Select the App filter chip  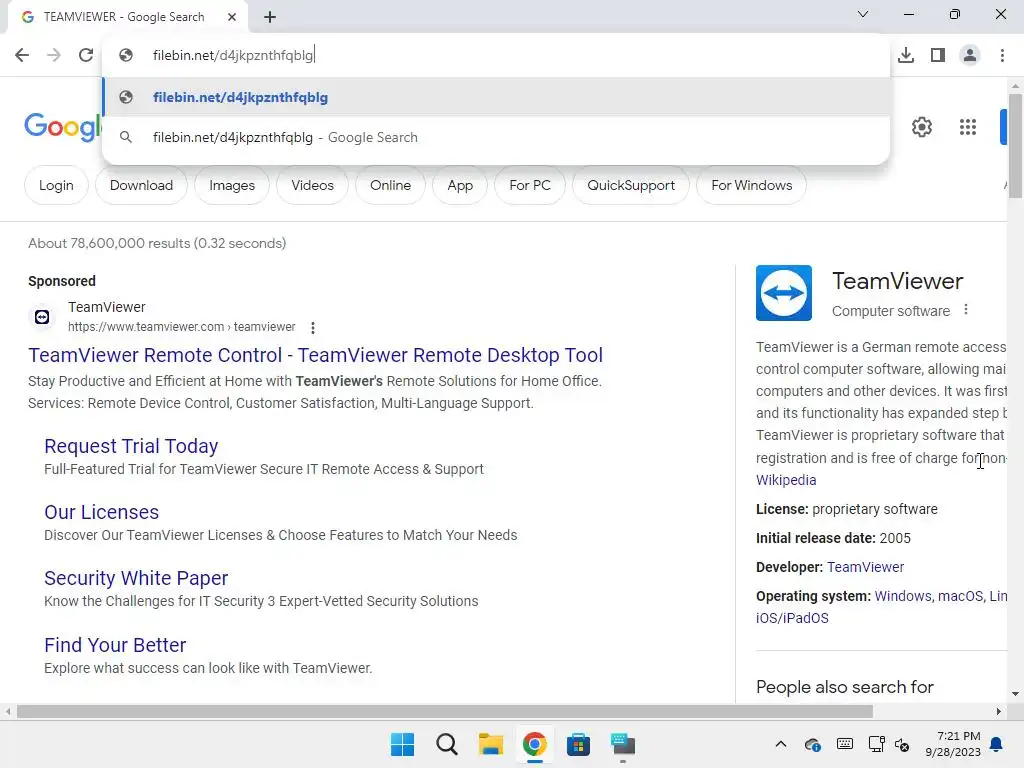pyautogui.click(x=460, y=185)
